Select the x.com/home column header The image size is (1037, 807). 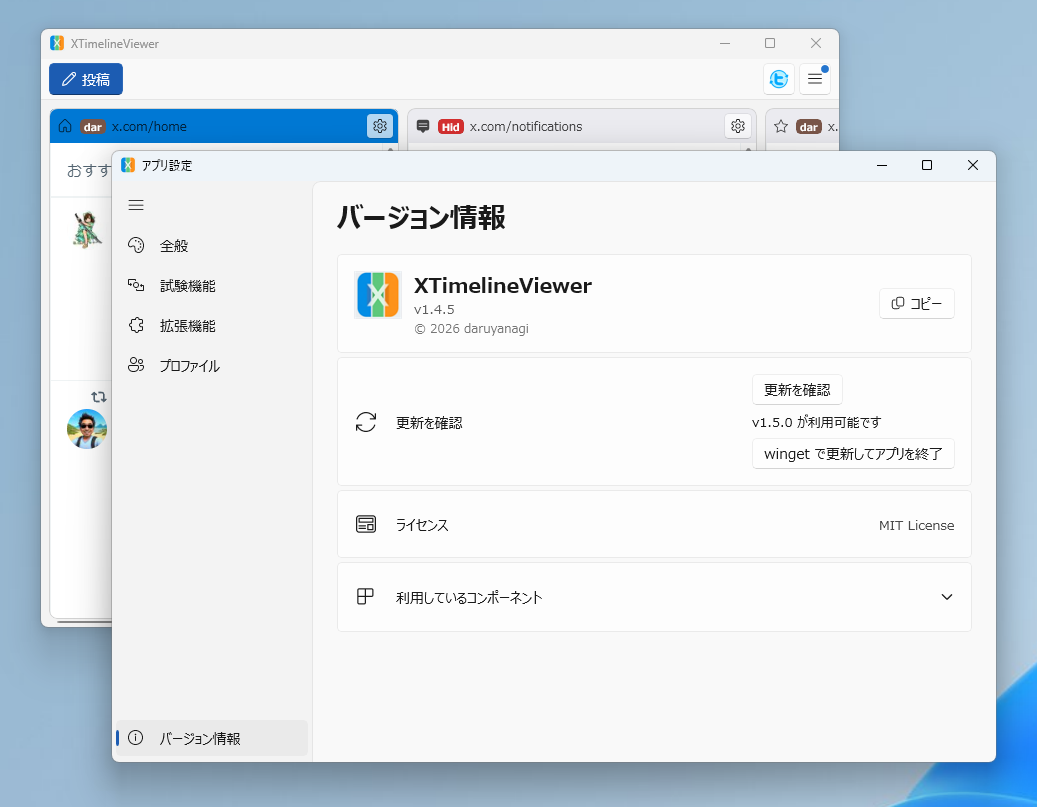click(224, 126)
